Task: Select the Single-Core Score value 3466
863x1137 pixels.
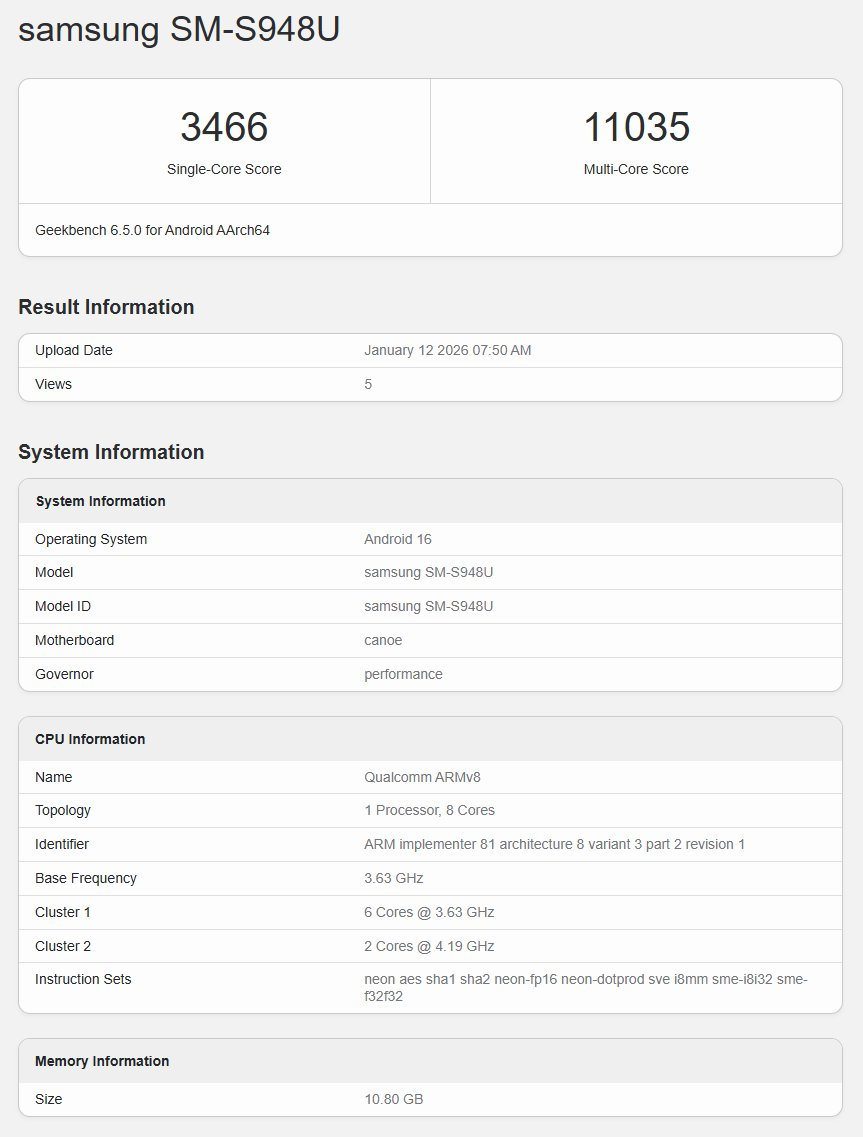Action: (x=225, y=127)
